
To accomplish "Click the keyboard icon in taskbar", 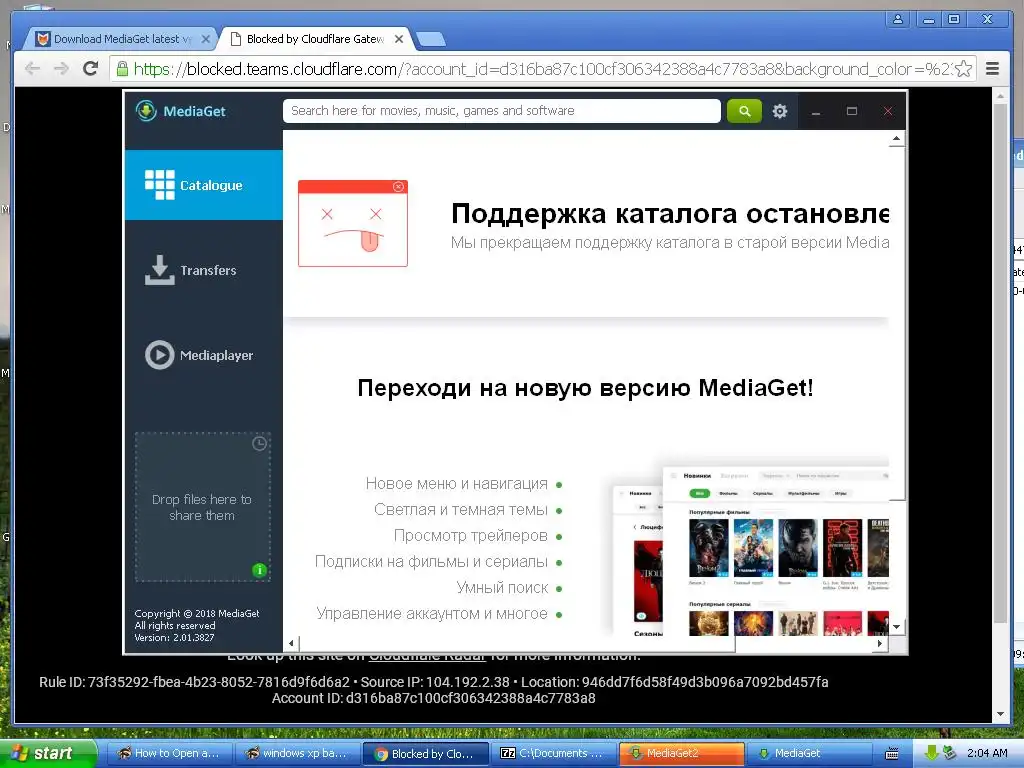I will pos(891,753).
